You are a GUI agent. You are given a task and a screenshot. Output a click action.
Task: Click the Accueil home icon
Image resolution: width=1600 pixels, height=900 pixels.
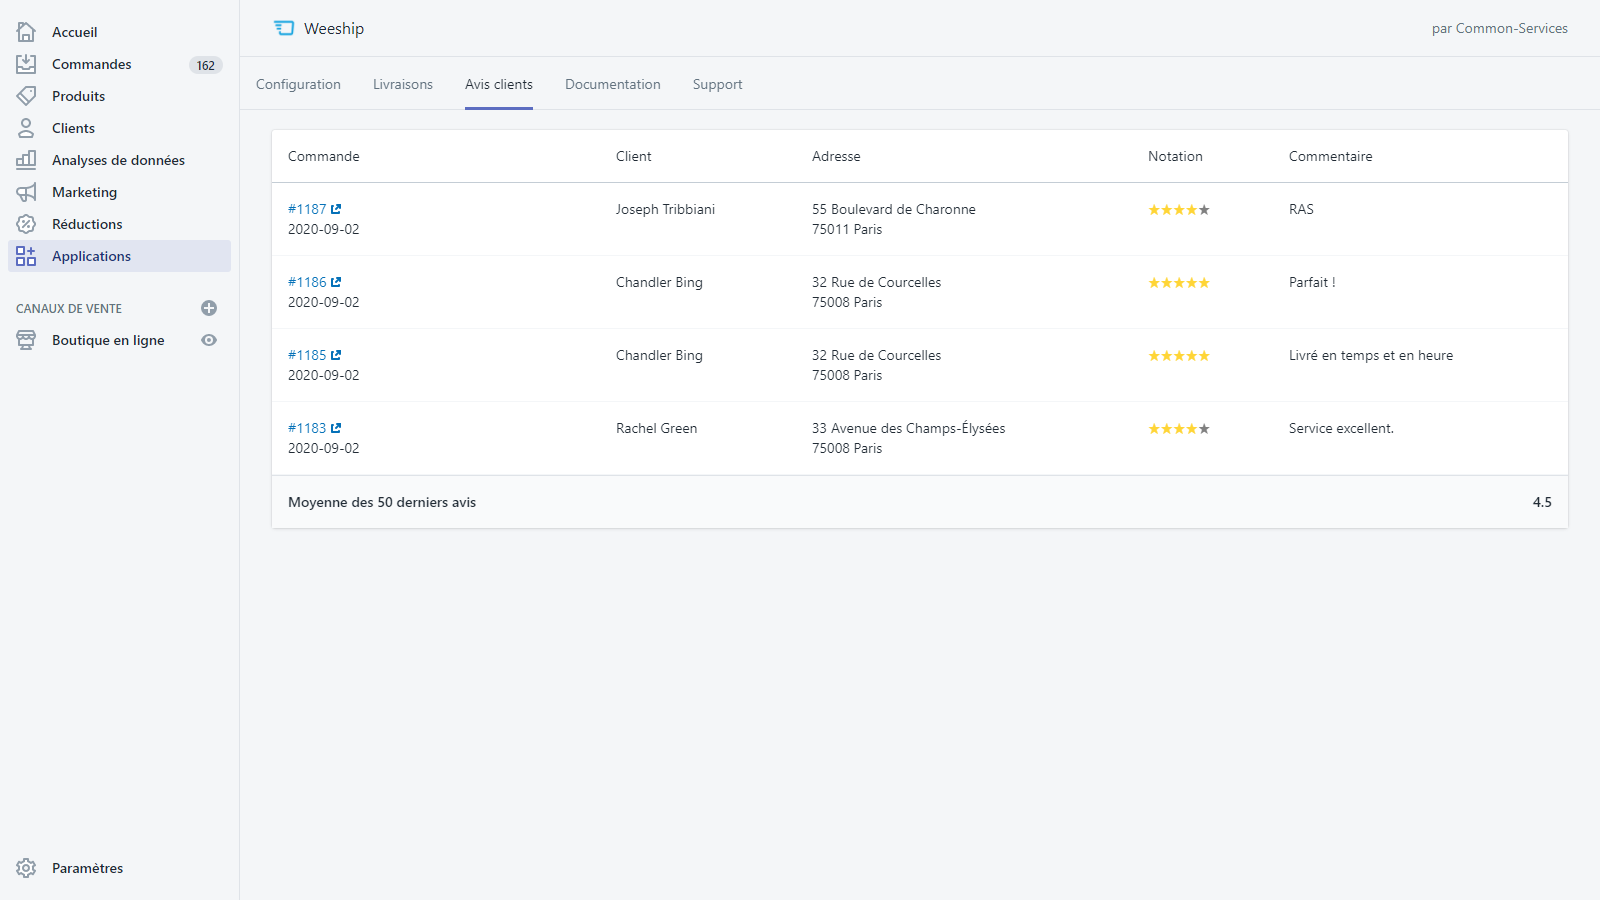click(26, 32)
